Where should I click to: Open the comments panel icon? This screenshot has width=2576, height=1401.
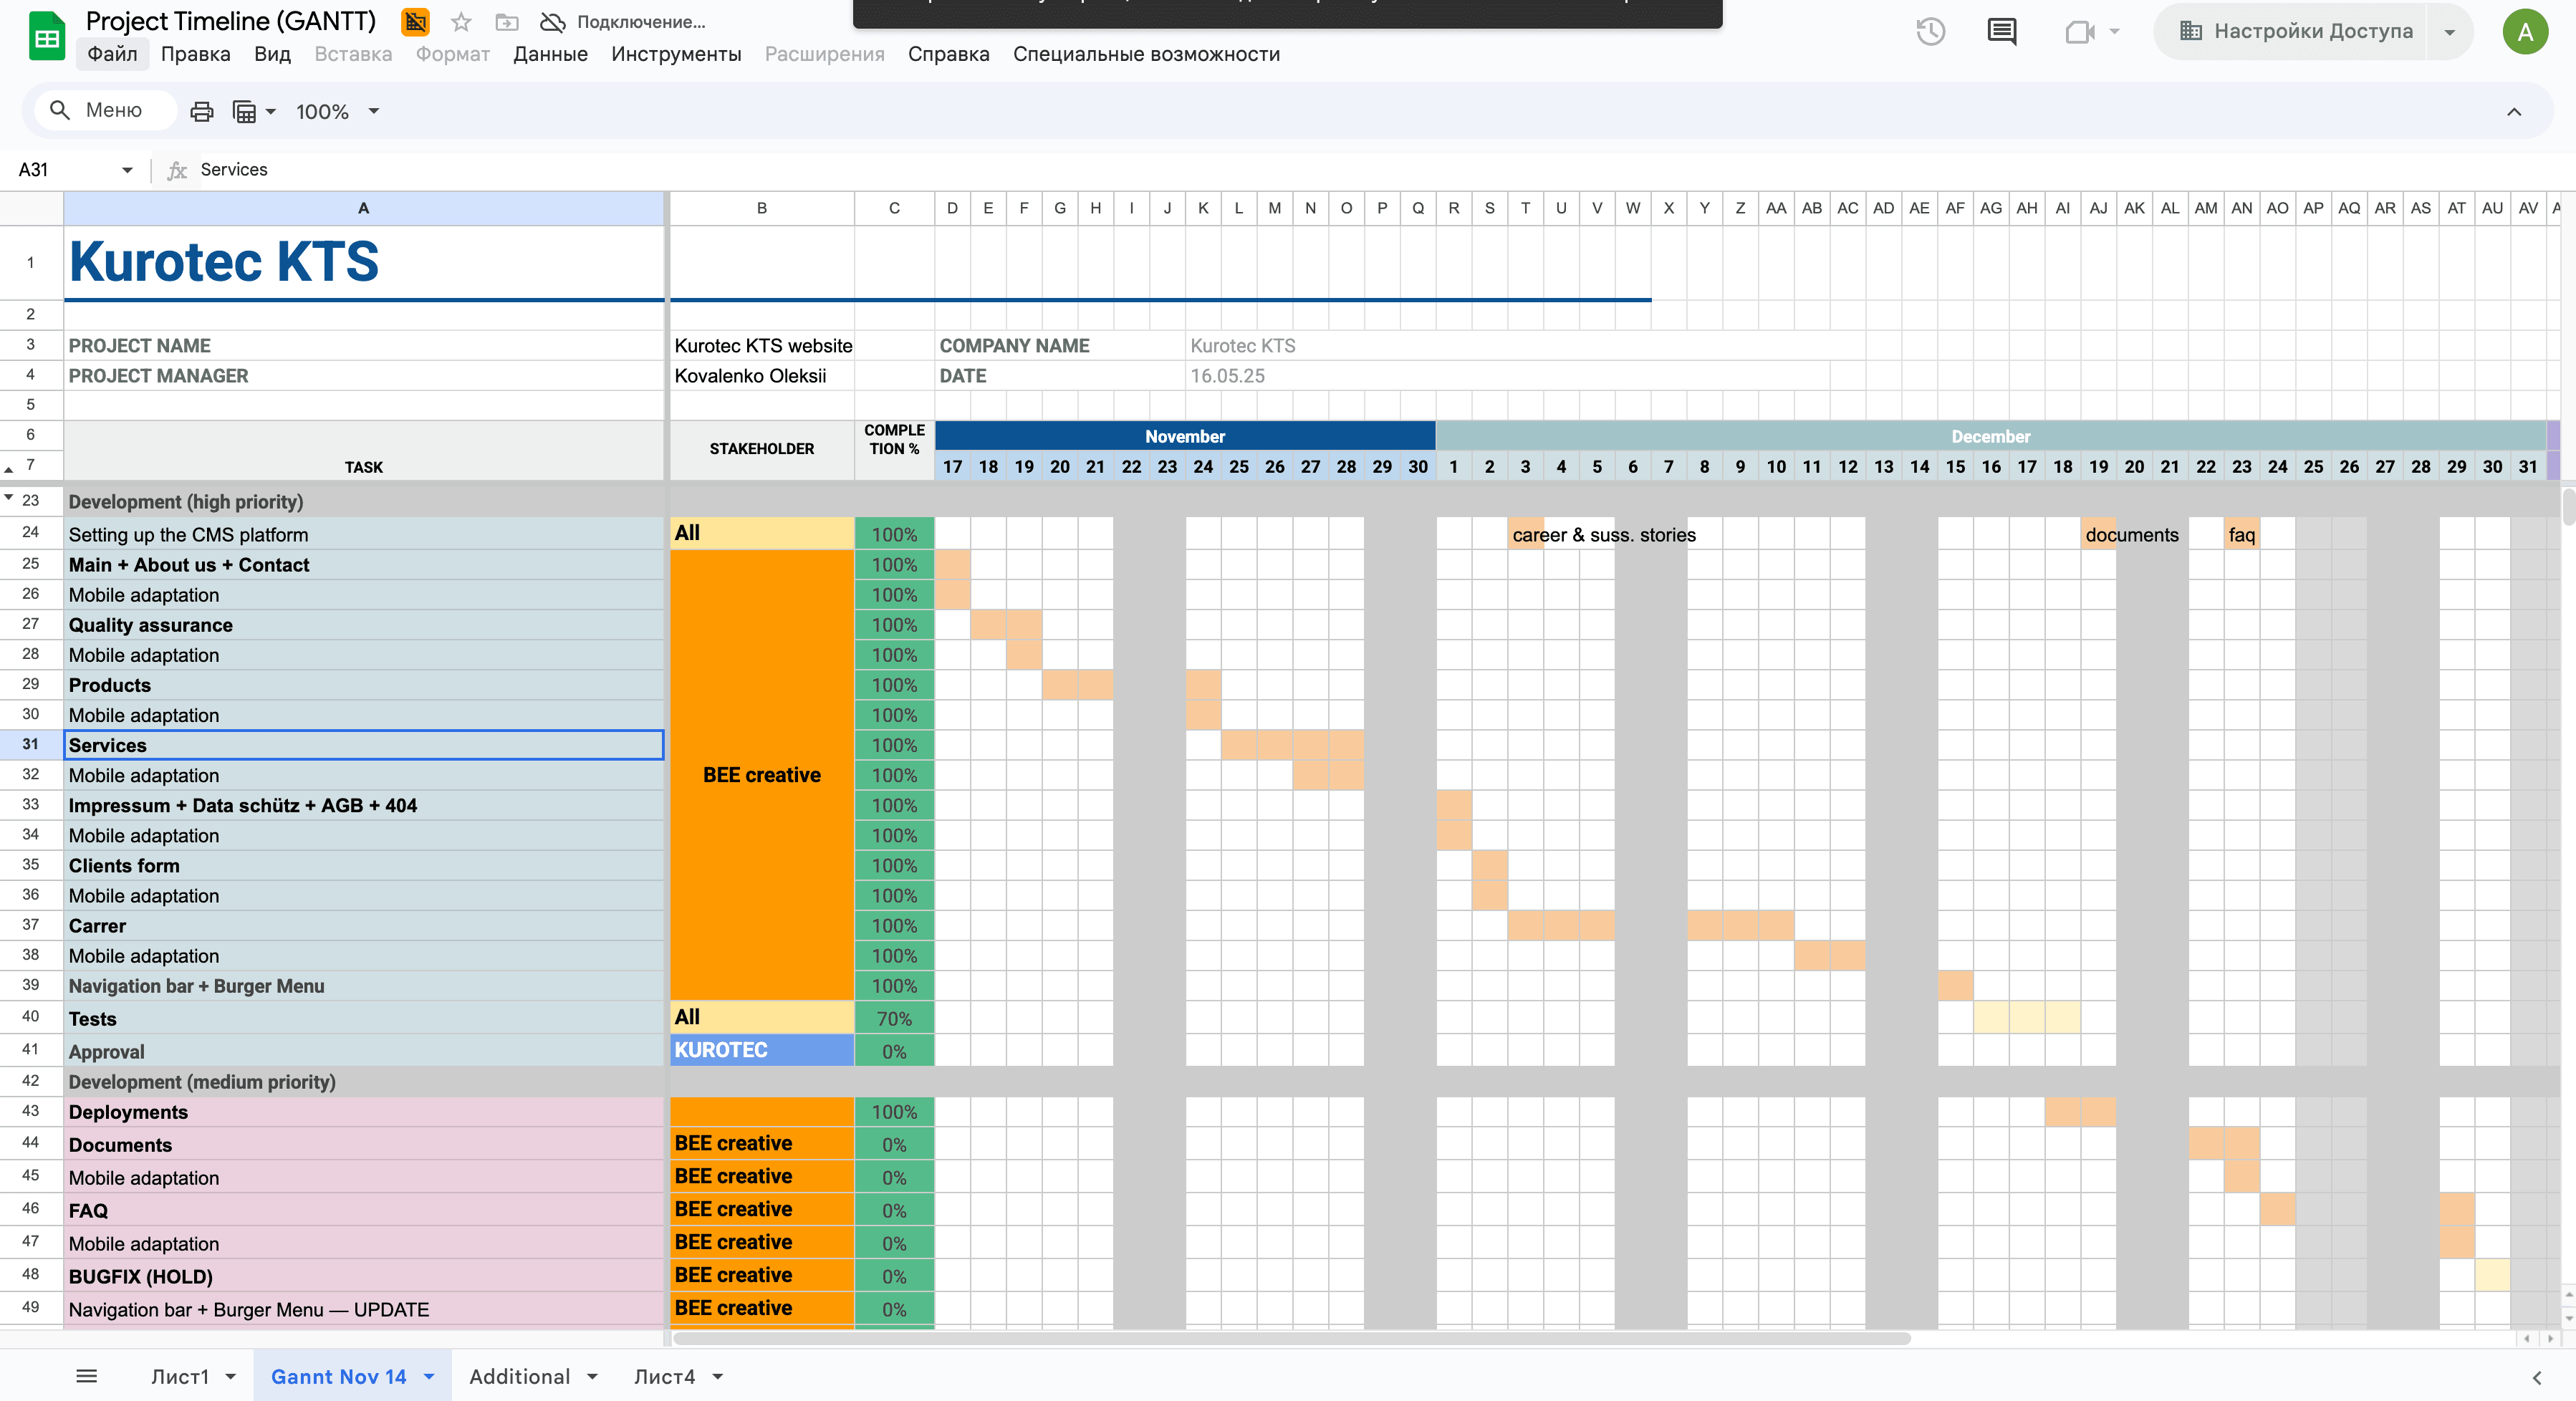pyautogui.click(x=2001, y=31)
